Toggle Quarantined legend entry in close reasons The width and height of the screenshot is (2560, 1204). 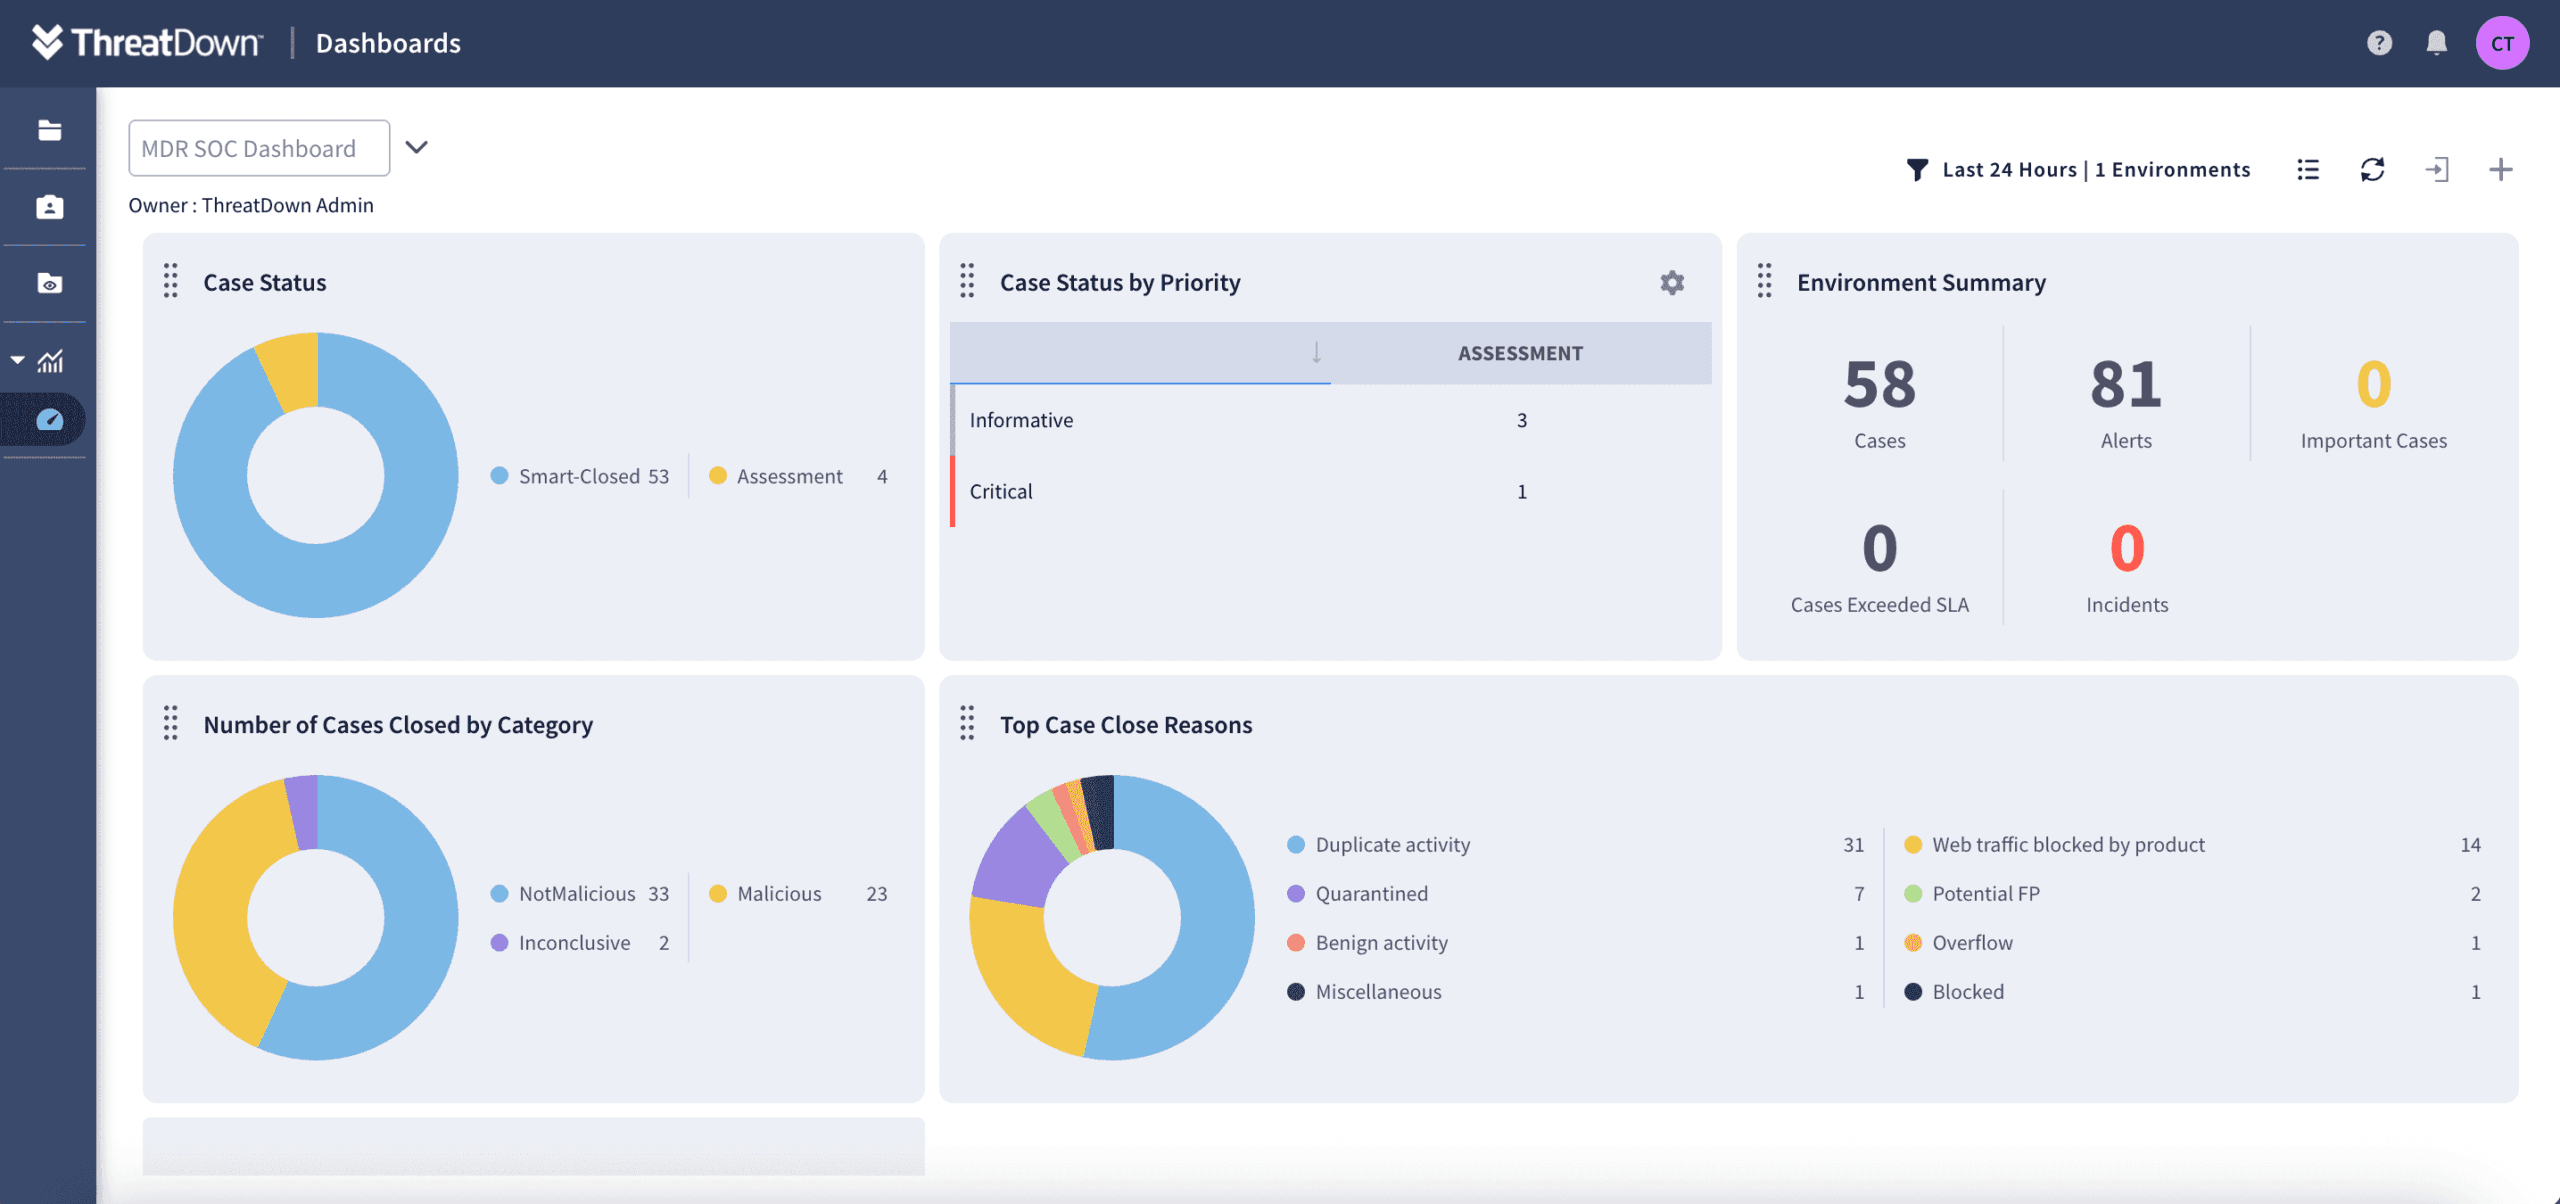[1370, 894]
